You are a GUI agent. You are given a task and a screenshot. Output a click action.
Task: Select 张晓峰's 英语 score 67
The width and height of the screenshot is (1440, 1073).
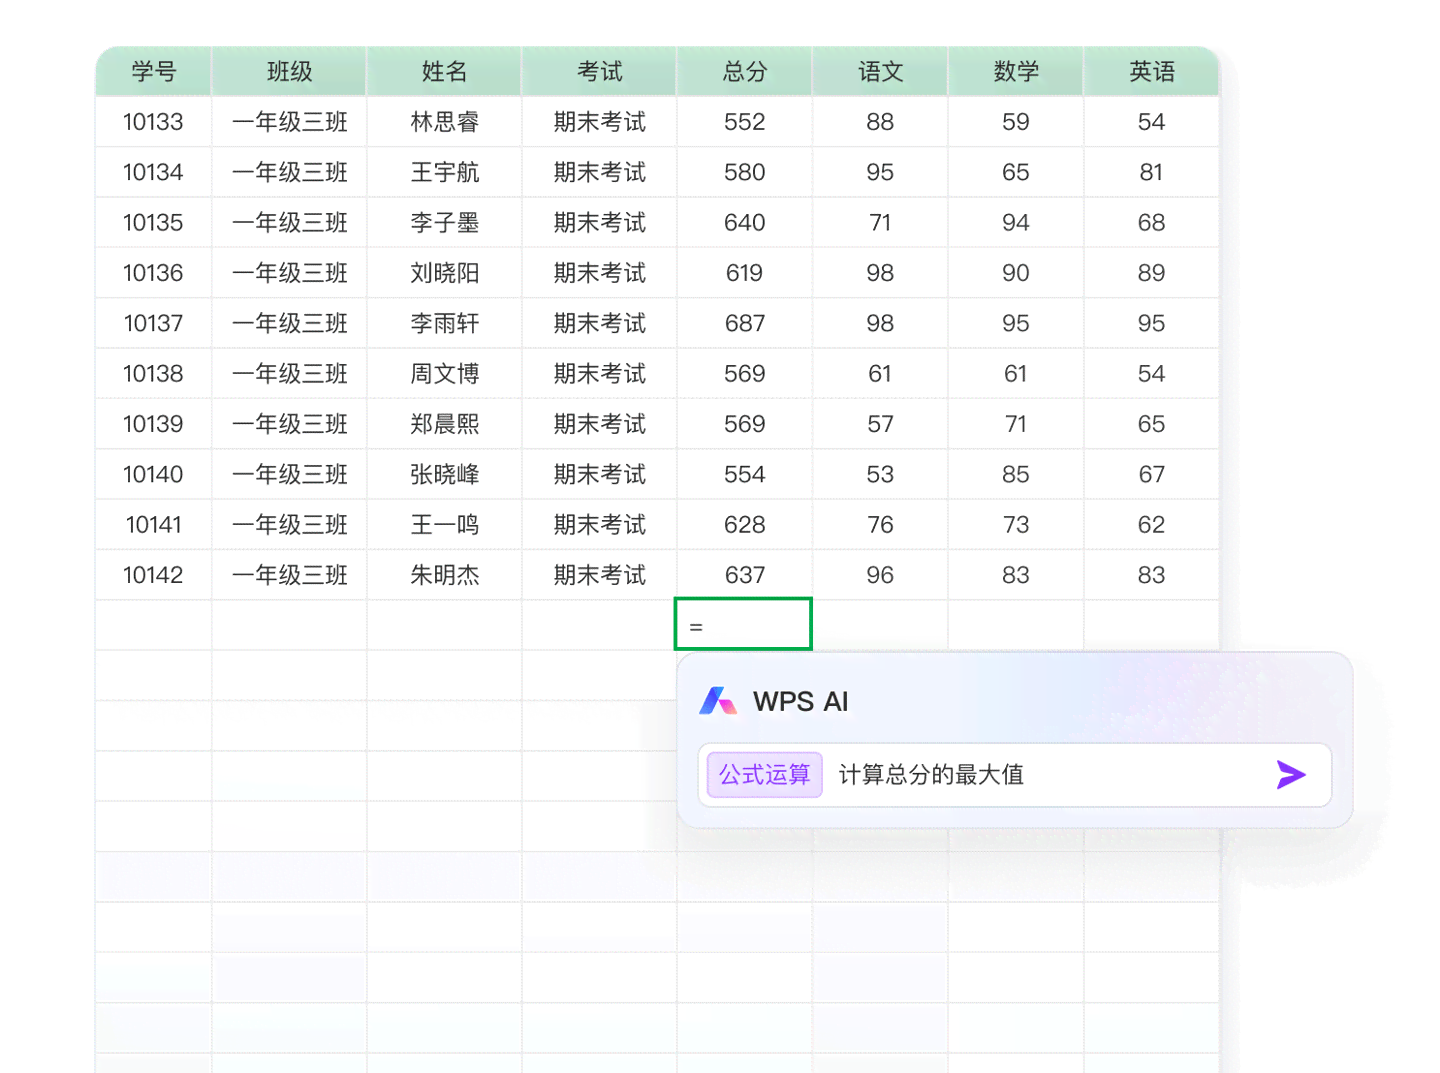(x=1151, y=474)
